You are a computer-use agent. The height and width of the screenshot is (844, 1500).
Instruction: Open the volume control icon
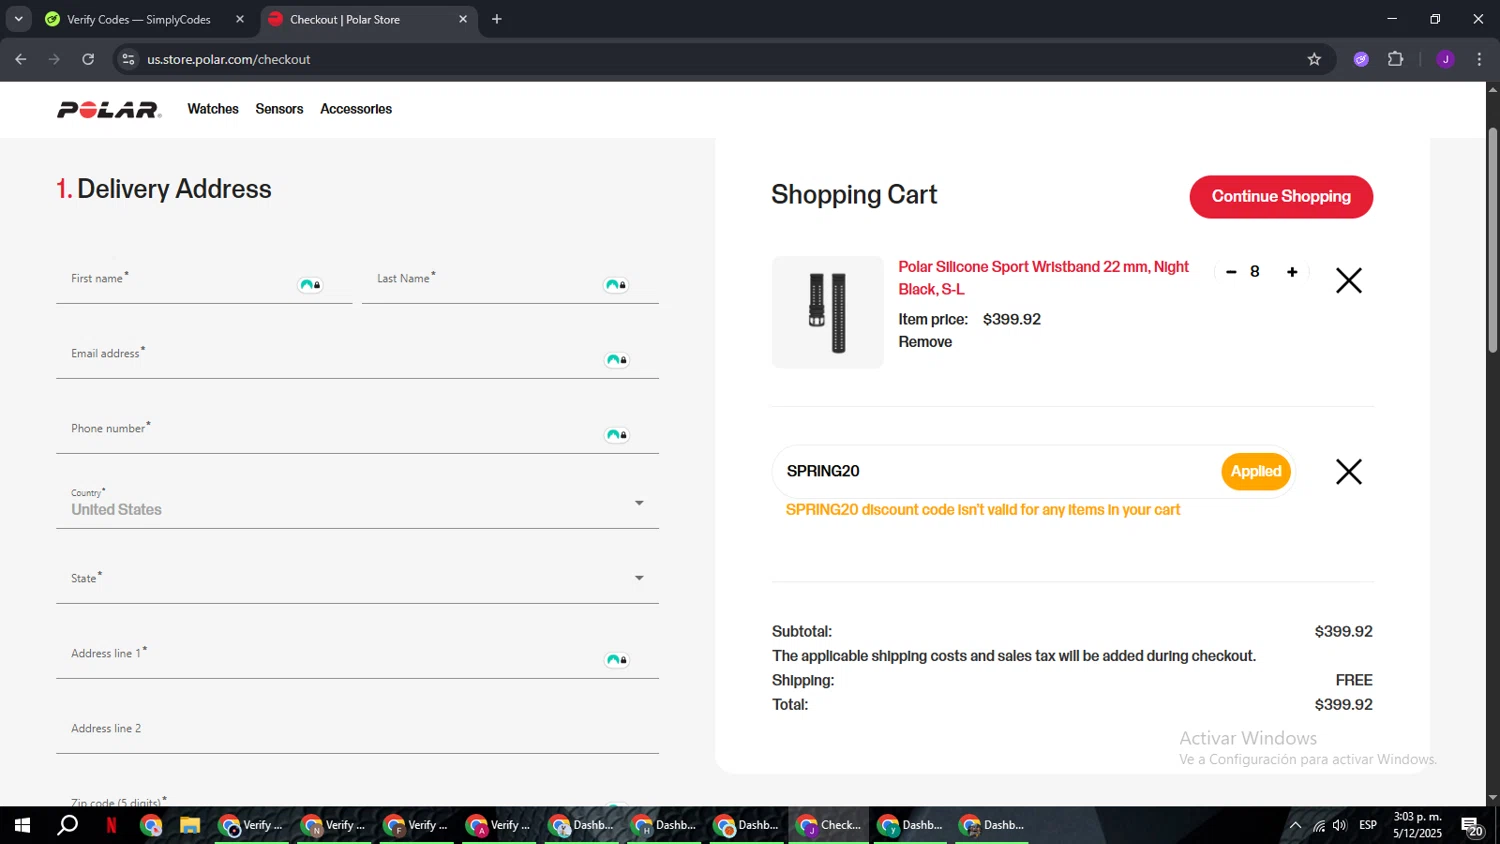point(1340,825)
